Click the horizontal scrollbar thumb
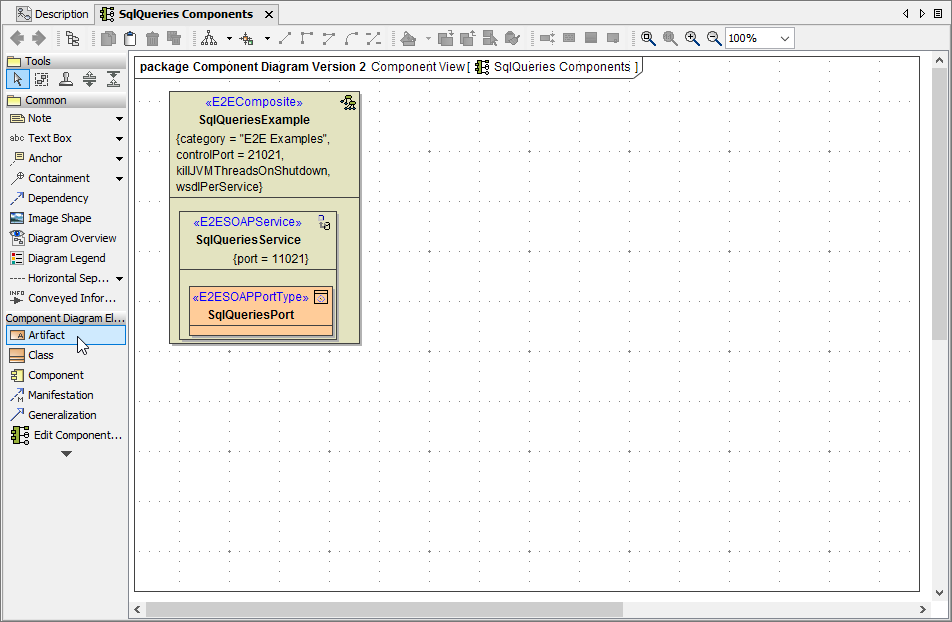The image size is (952, 622). point(384,609)
